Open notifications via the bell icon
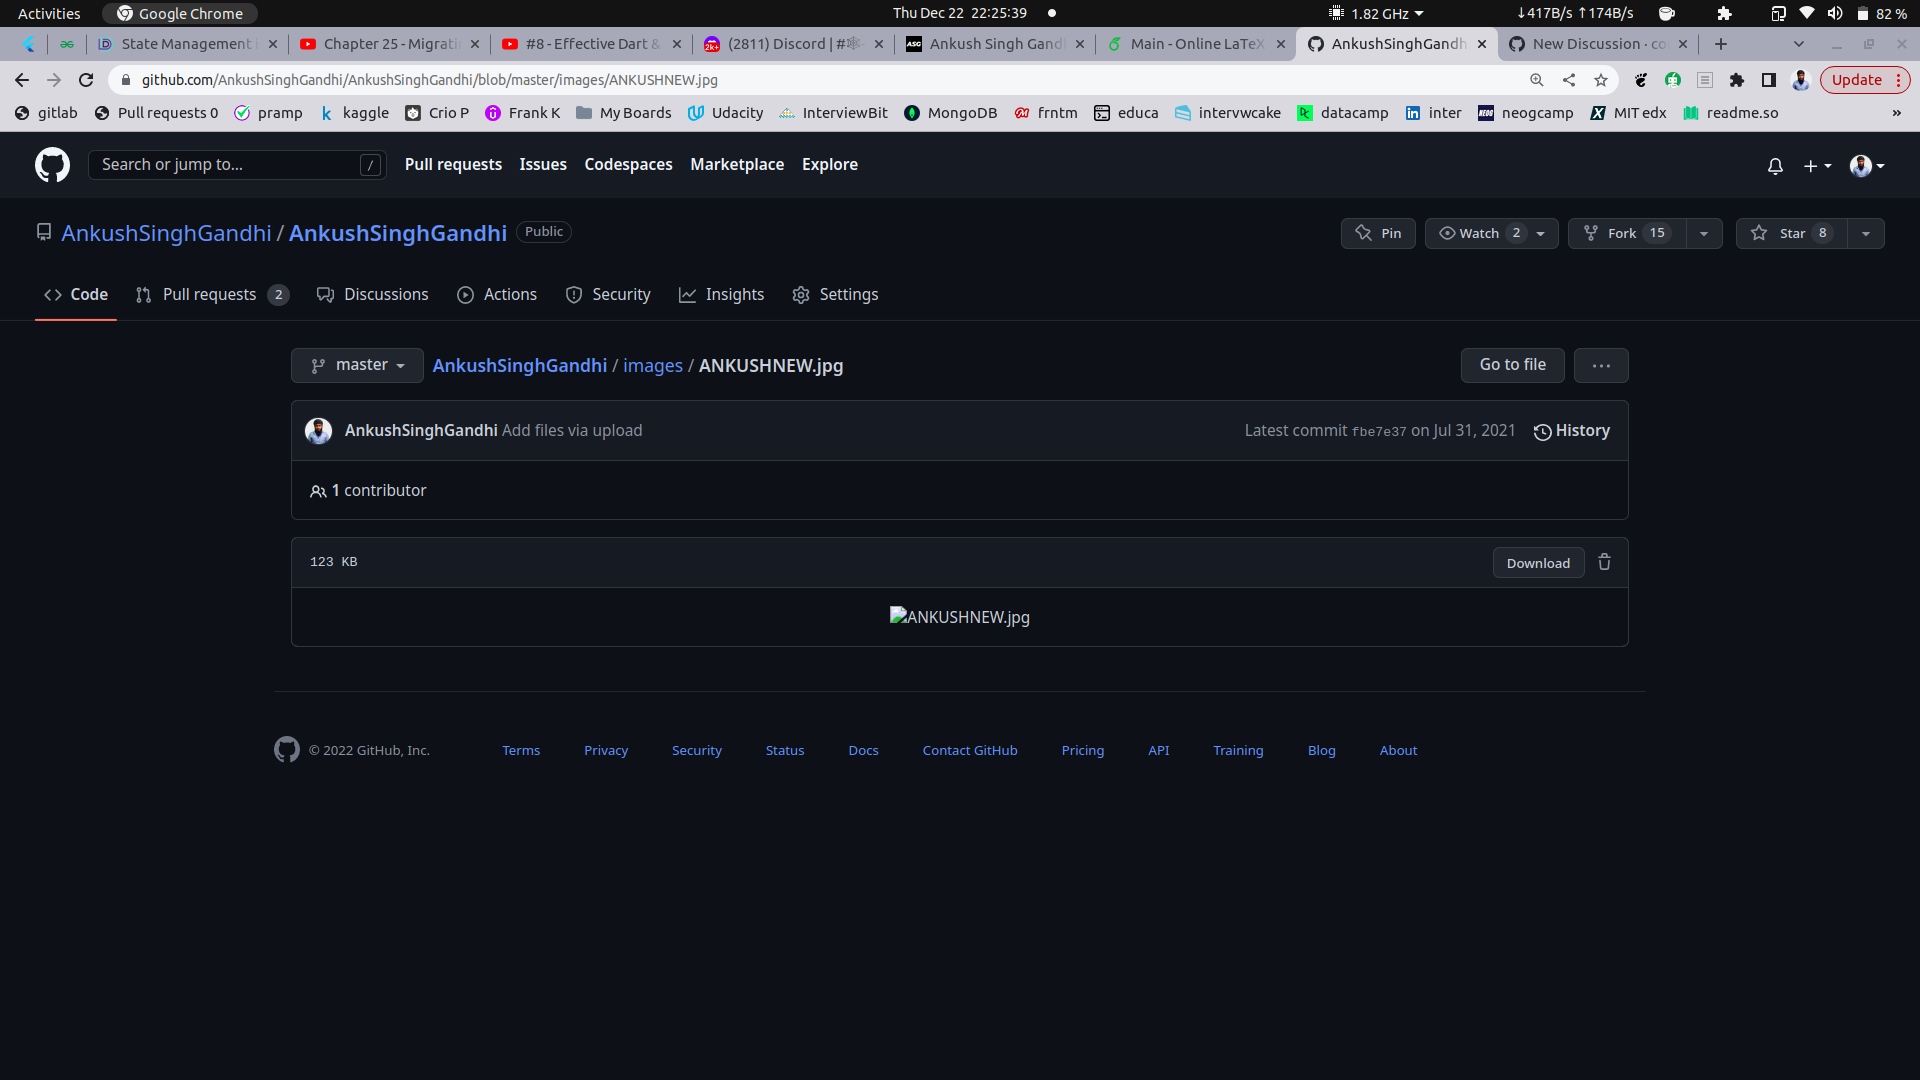The width and height of the screenshot is (1920, 1080). tap(1776, 166)
